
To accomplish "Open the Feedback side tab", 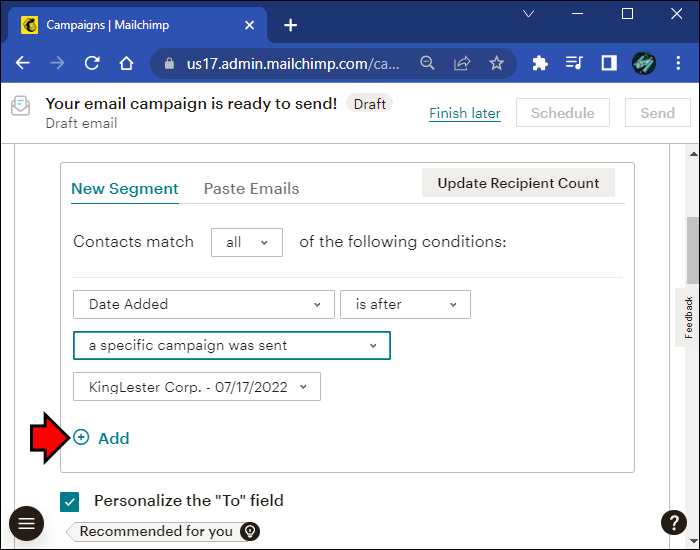I will point(688,317).
